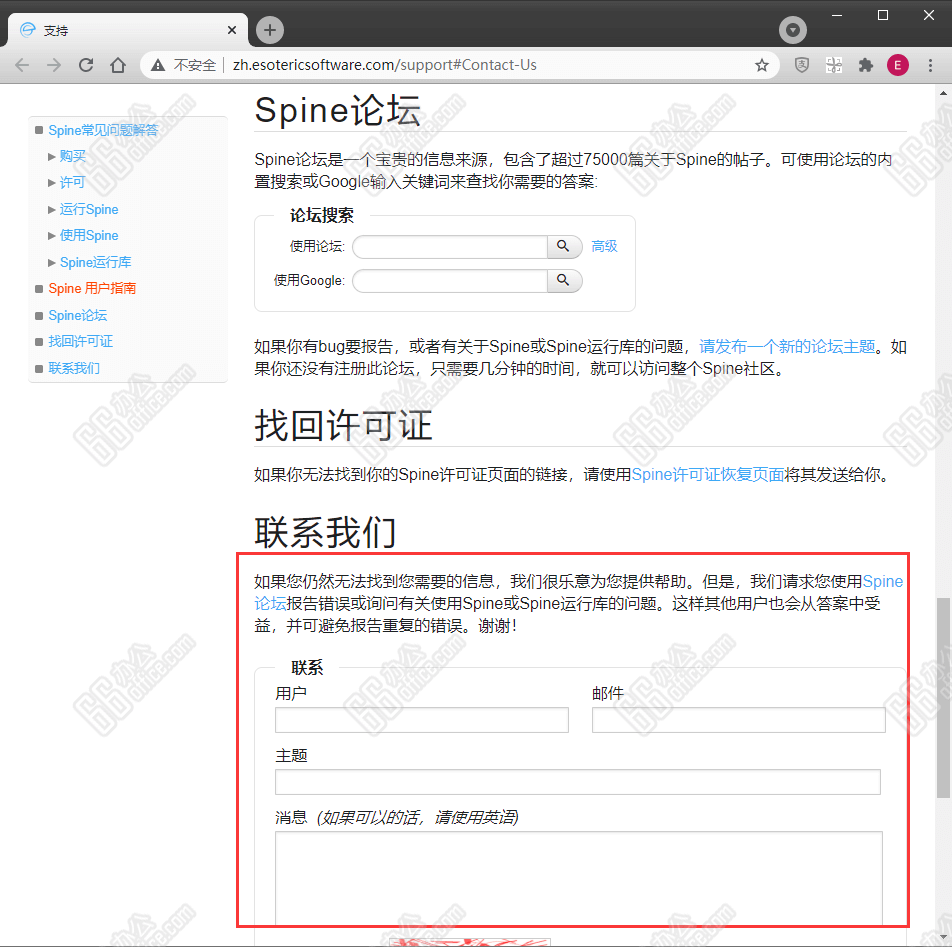952x947 pixels.
Task: Open the Spine许可证恢复页面 link
Action: point(708,475)
